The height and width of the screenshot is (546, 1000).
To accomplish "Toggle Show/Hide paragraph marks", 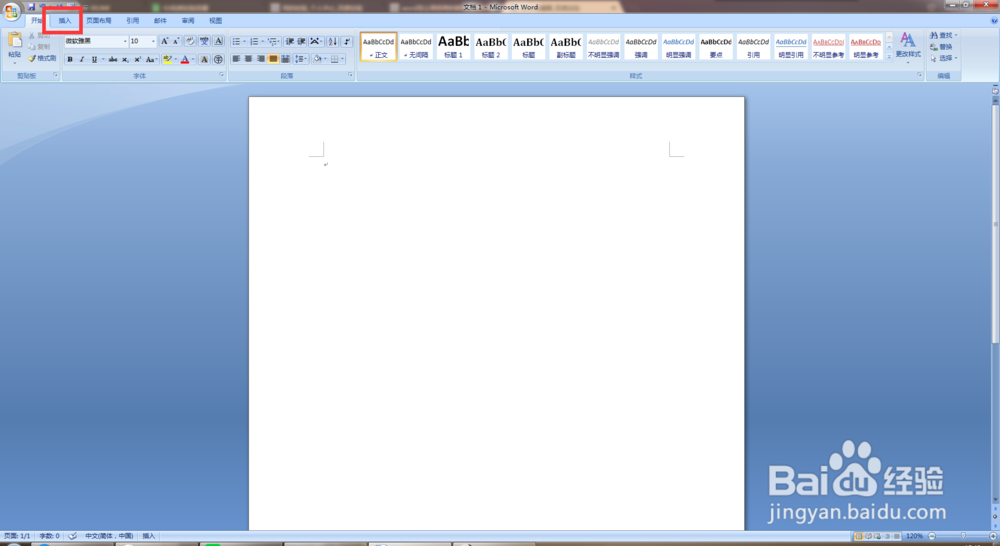I will pyautogui.click(x=346, y=41).
